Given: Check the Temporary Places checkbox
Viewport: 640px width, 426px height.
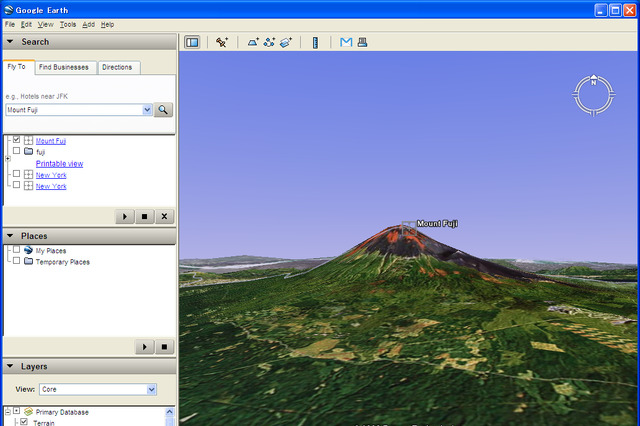Looking at the screenshot, I should point(16,260).
